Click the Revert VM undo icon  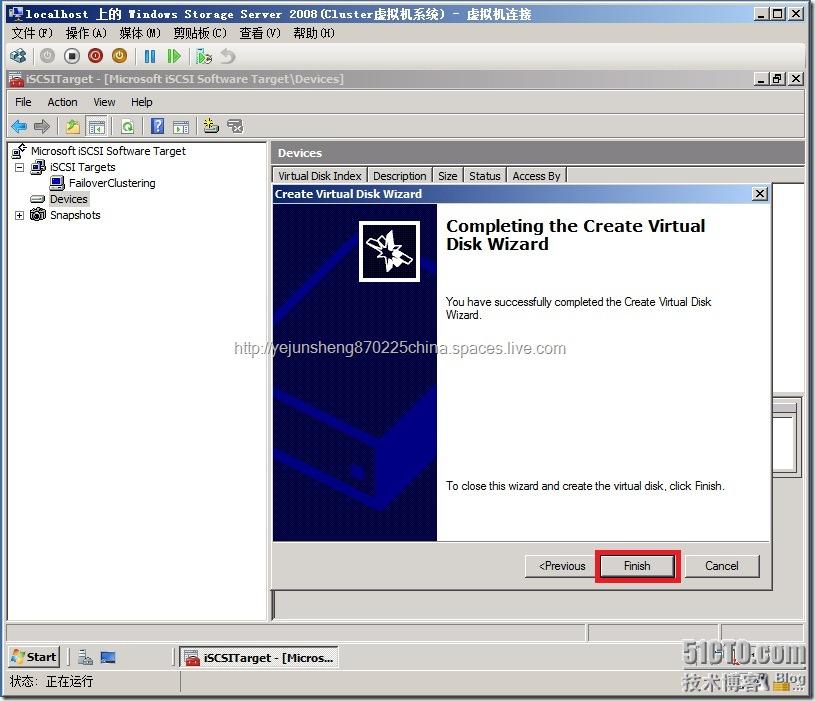pos(228,56)
